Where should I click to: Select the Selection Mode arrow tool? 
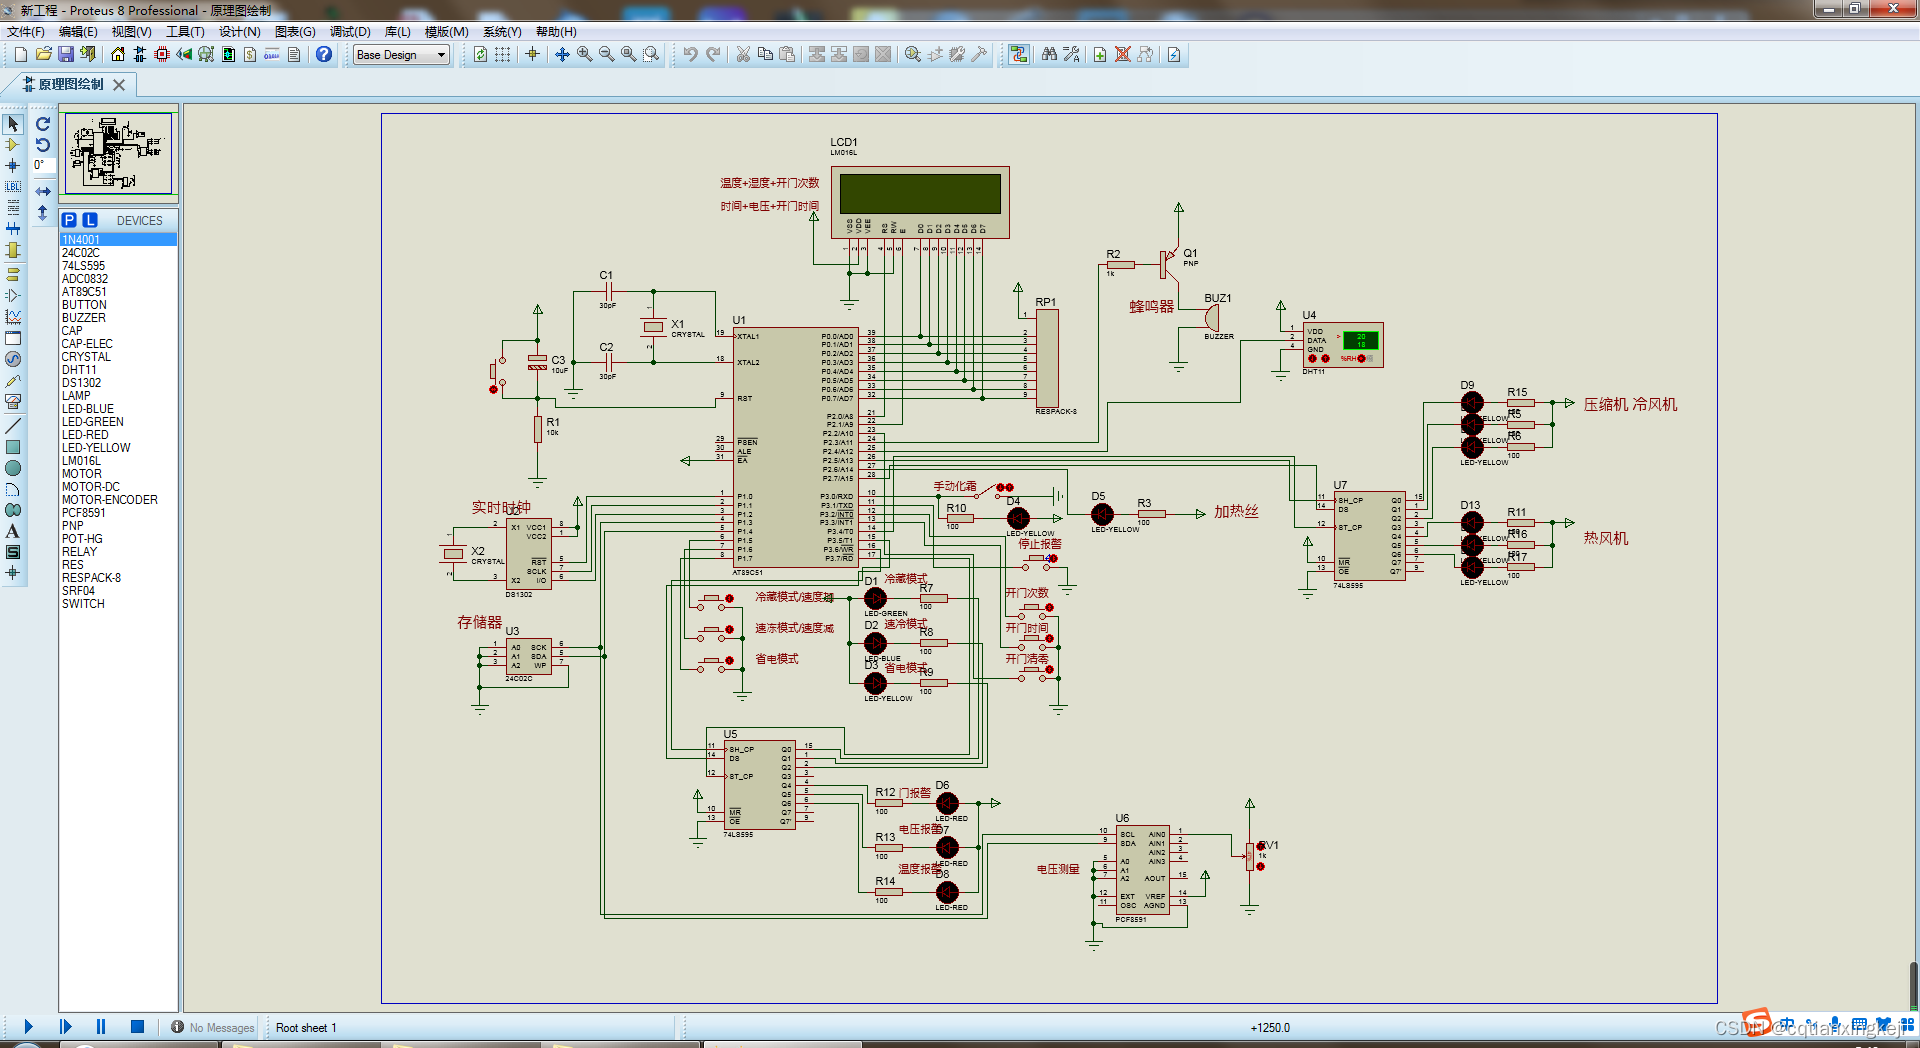point(13,124)
